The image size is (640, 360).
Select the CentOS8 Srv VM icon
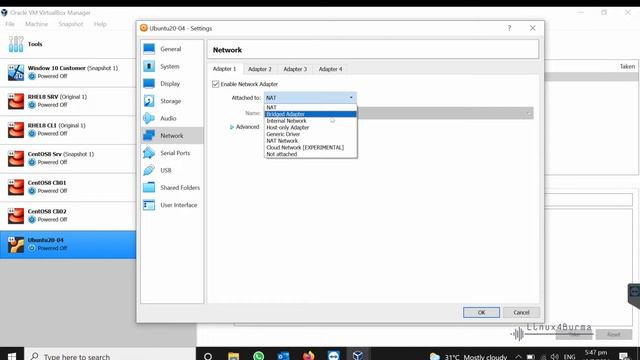(x=16, y=158)
